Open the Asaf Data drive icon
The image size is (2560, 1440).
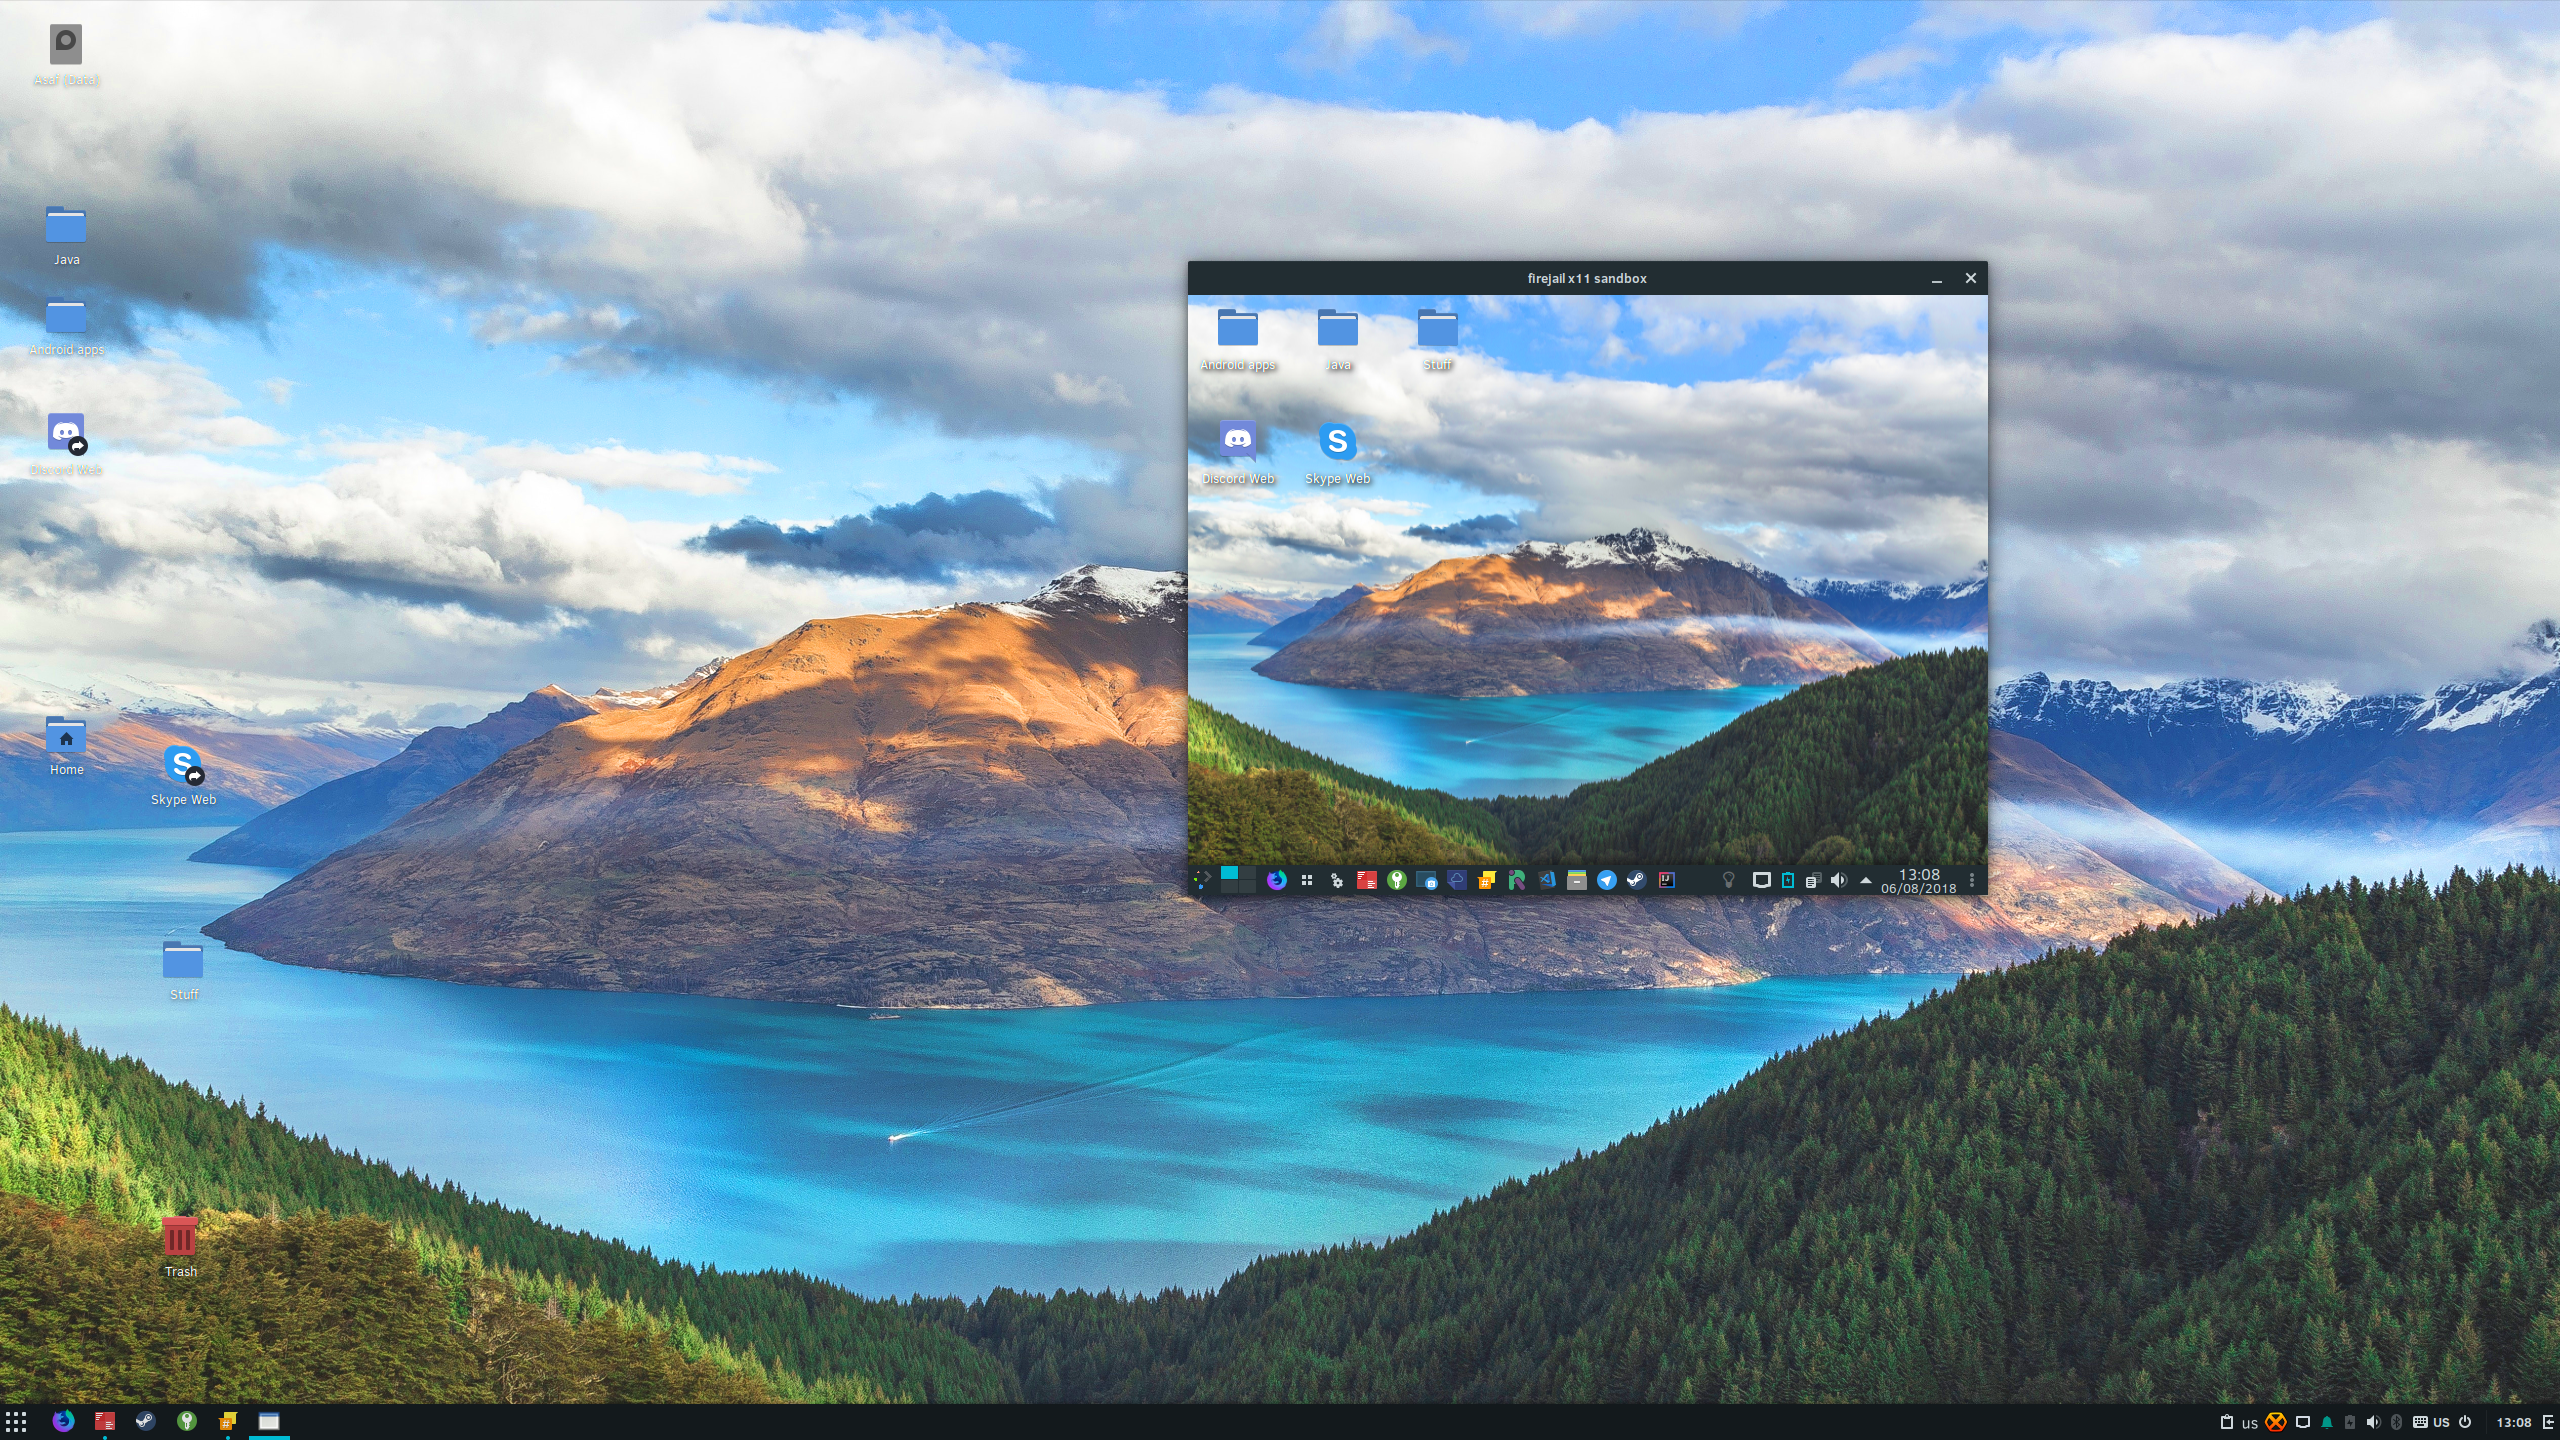point(66,56)
